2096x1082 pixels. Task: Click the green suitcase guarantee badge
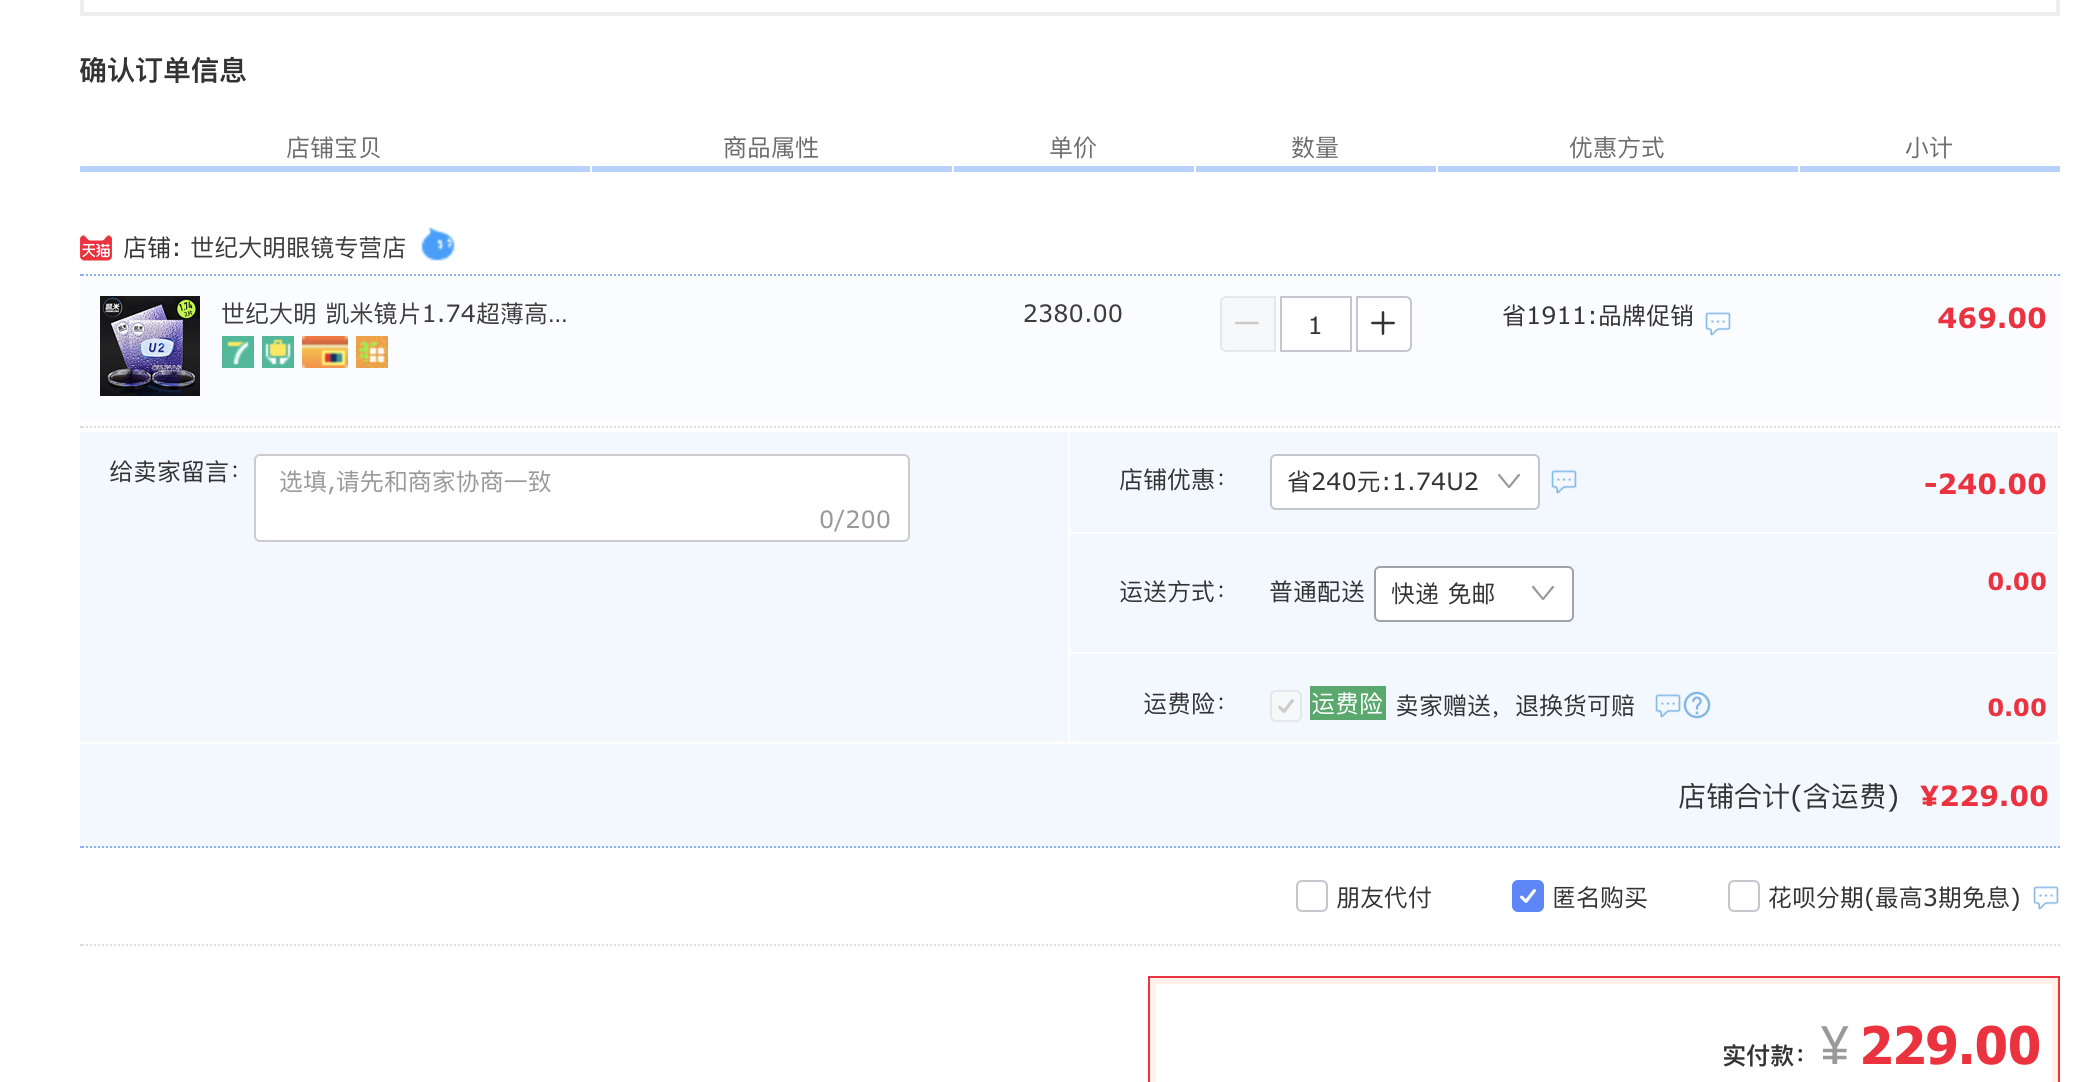[278, 352]
